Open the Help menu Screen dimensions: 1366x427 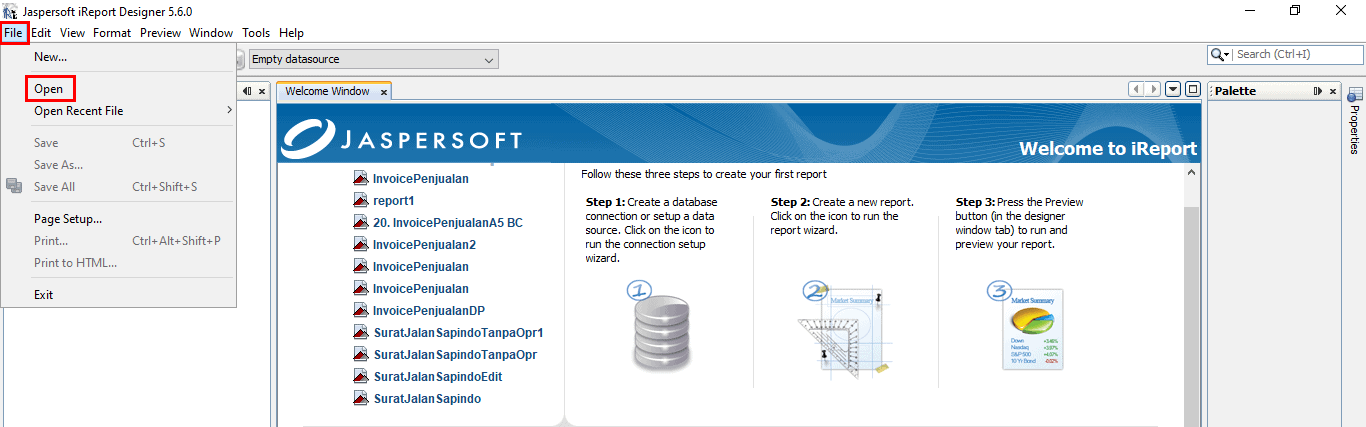[291, 33]
